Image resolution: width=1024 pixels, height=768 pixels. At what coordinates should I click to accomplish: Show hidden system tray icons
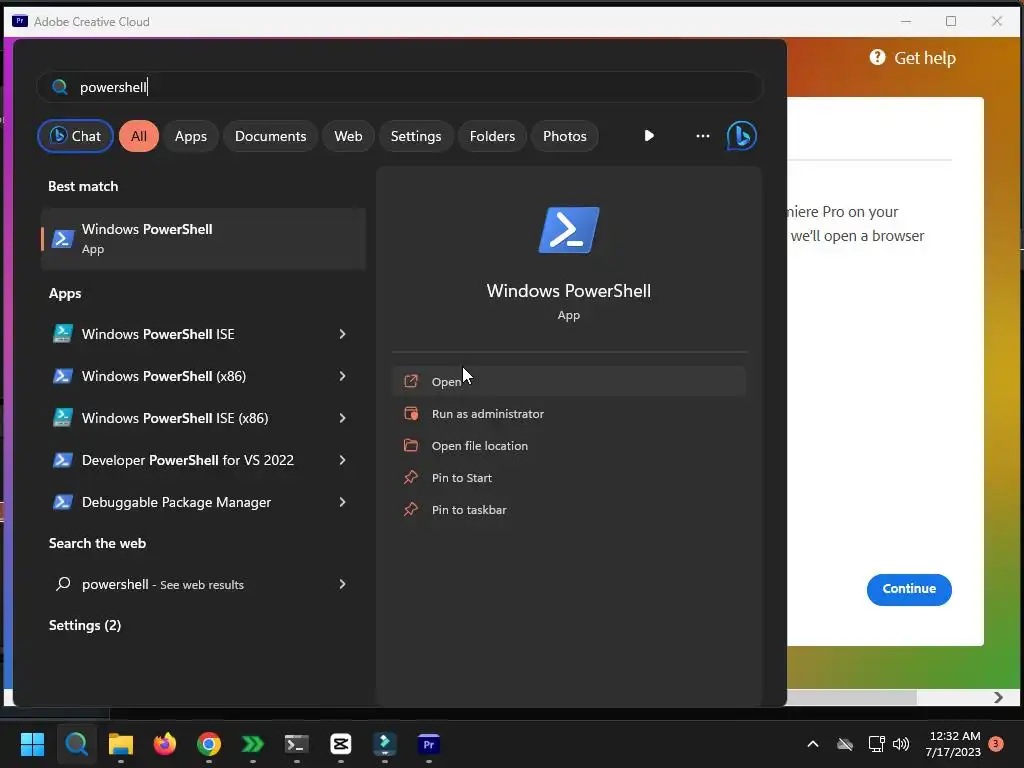tap(813, 744)
